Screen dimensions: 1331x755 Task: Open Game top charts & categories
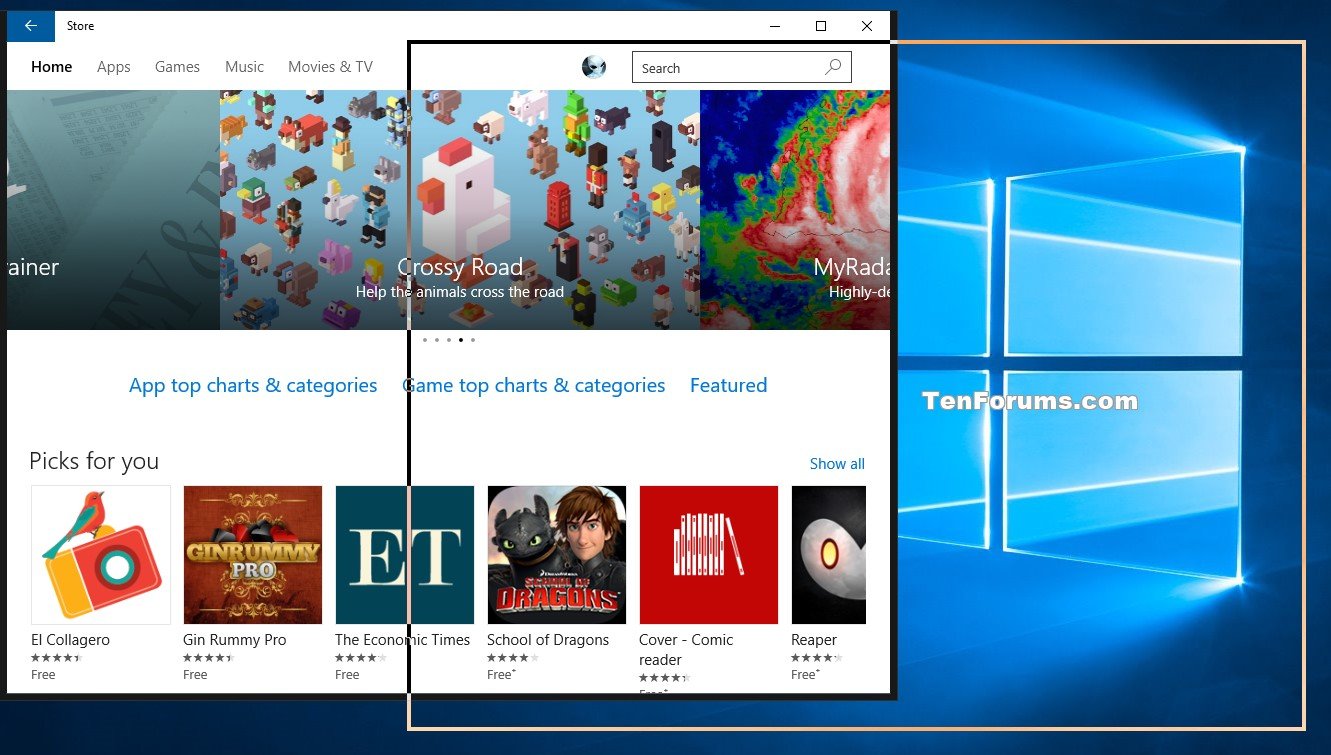tap(534, 386)
